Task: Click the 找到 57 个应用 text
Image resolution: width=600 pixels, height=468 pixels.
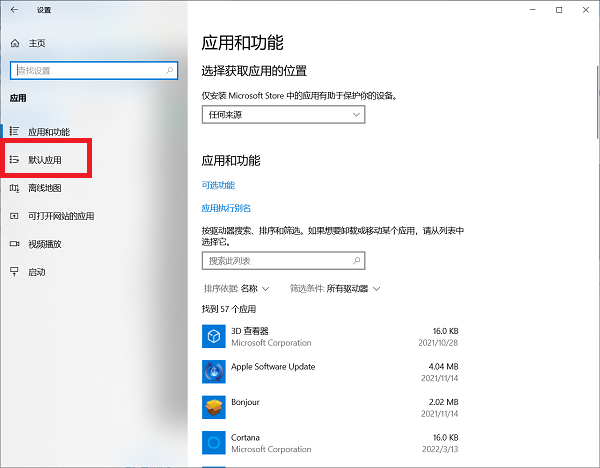Action: 229,309
